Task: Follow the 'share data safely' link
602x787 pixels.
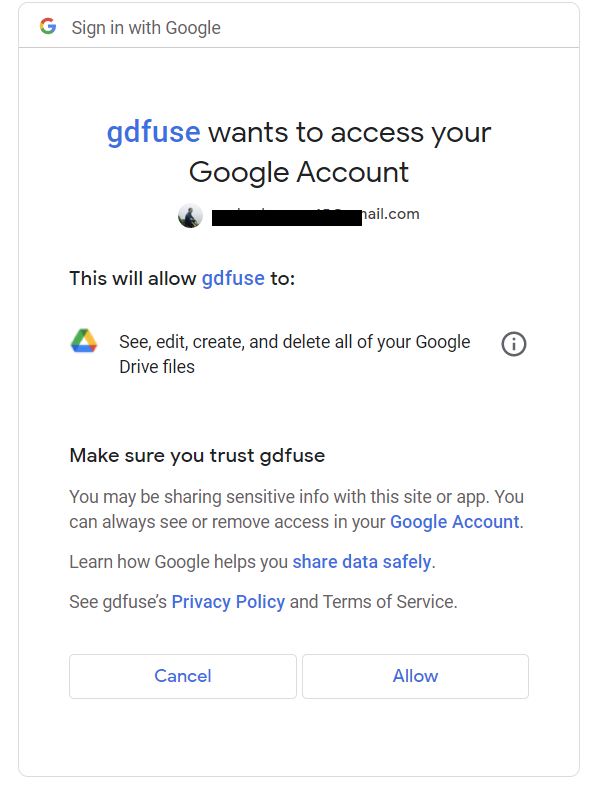Action: pyautogui.click(x=362, y=562)
